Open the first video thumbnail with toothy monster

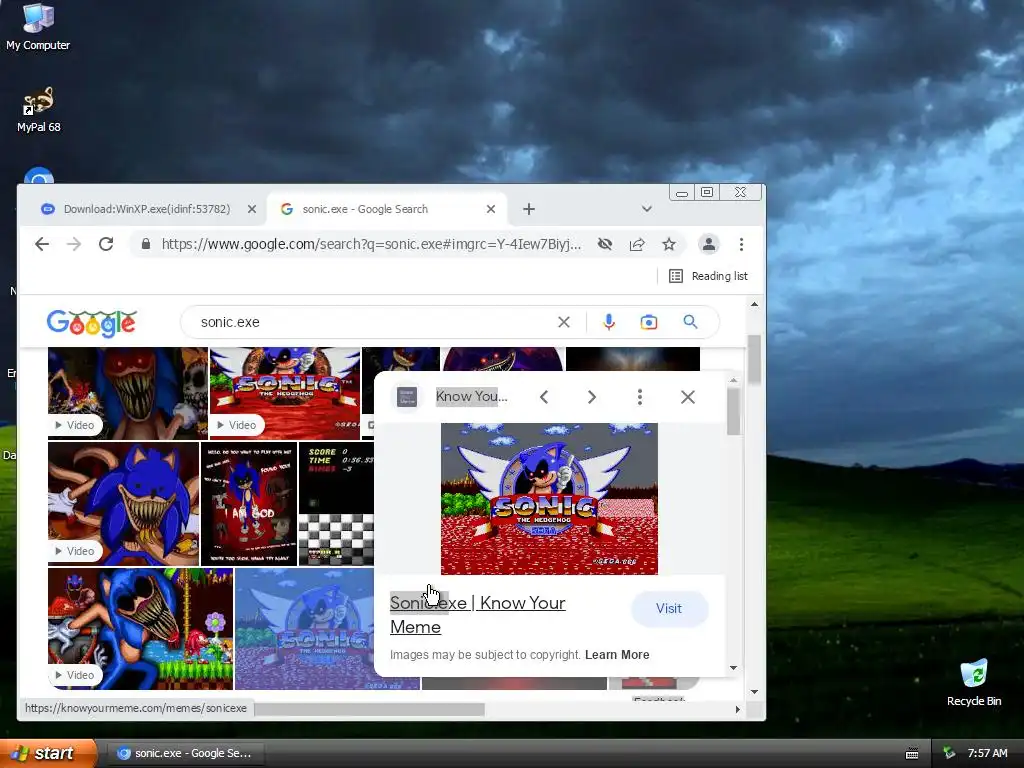pyautogui.click(x=127, y=392)
